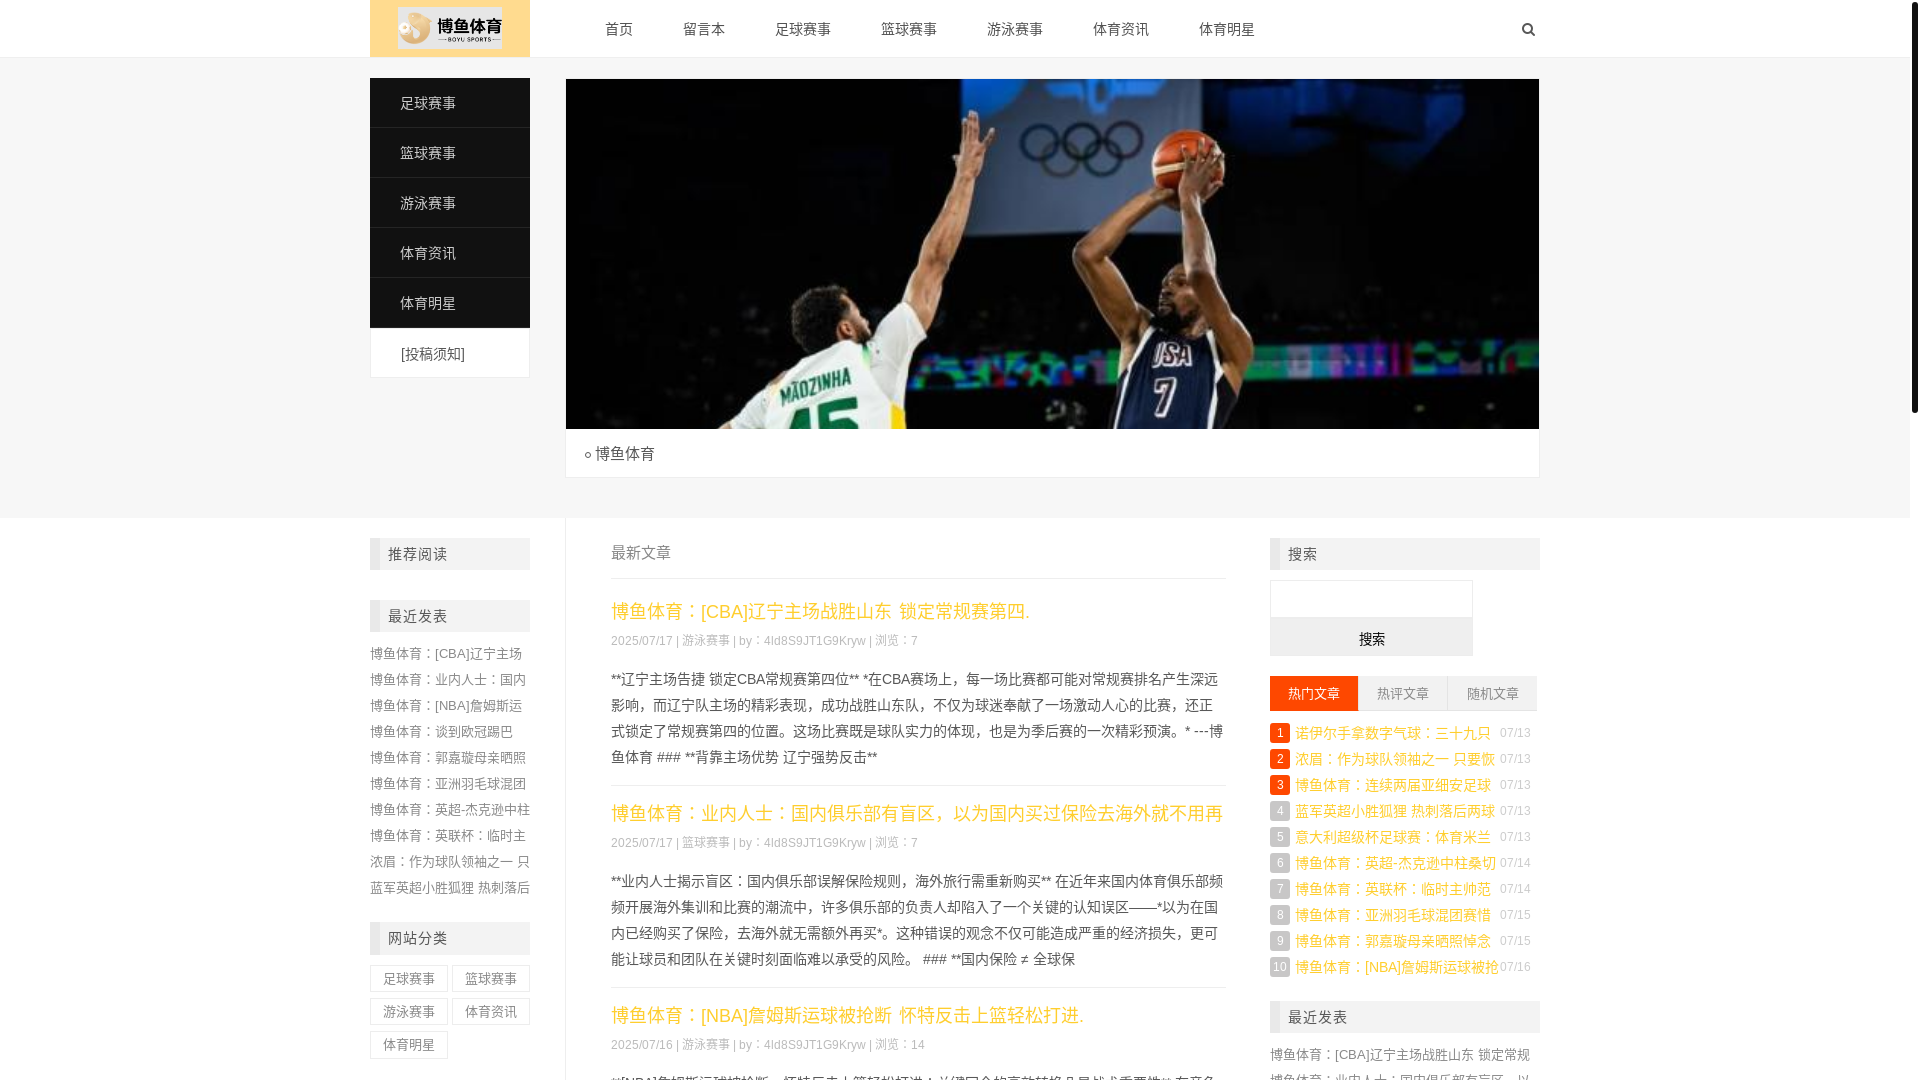Click 游泳赛事 category under third article

[x=706, y=1045]
